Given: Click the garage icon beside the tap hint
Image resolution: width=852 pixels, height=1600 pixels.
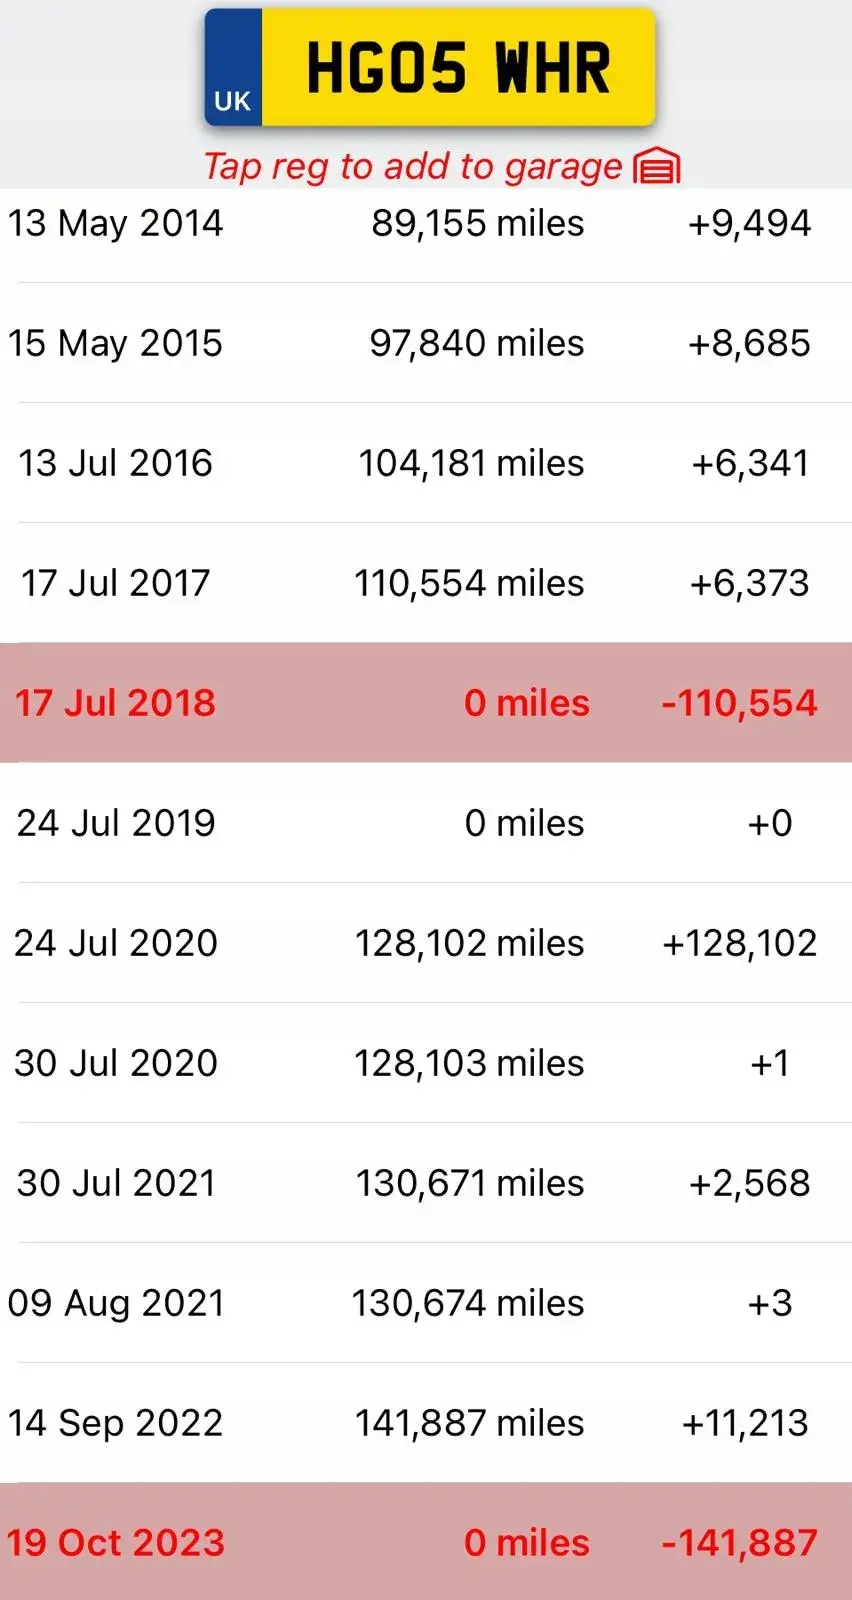Looking at the screenshot, I should coord(657,167).
